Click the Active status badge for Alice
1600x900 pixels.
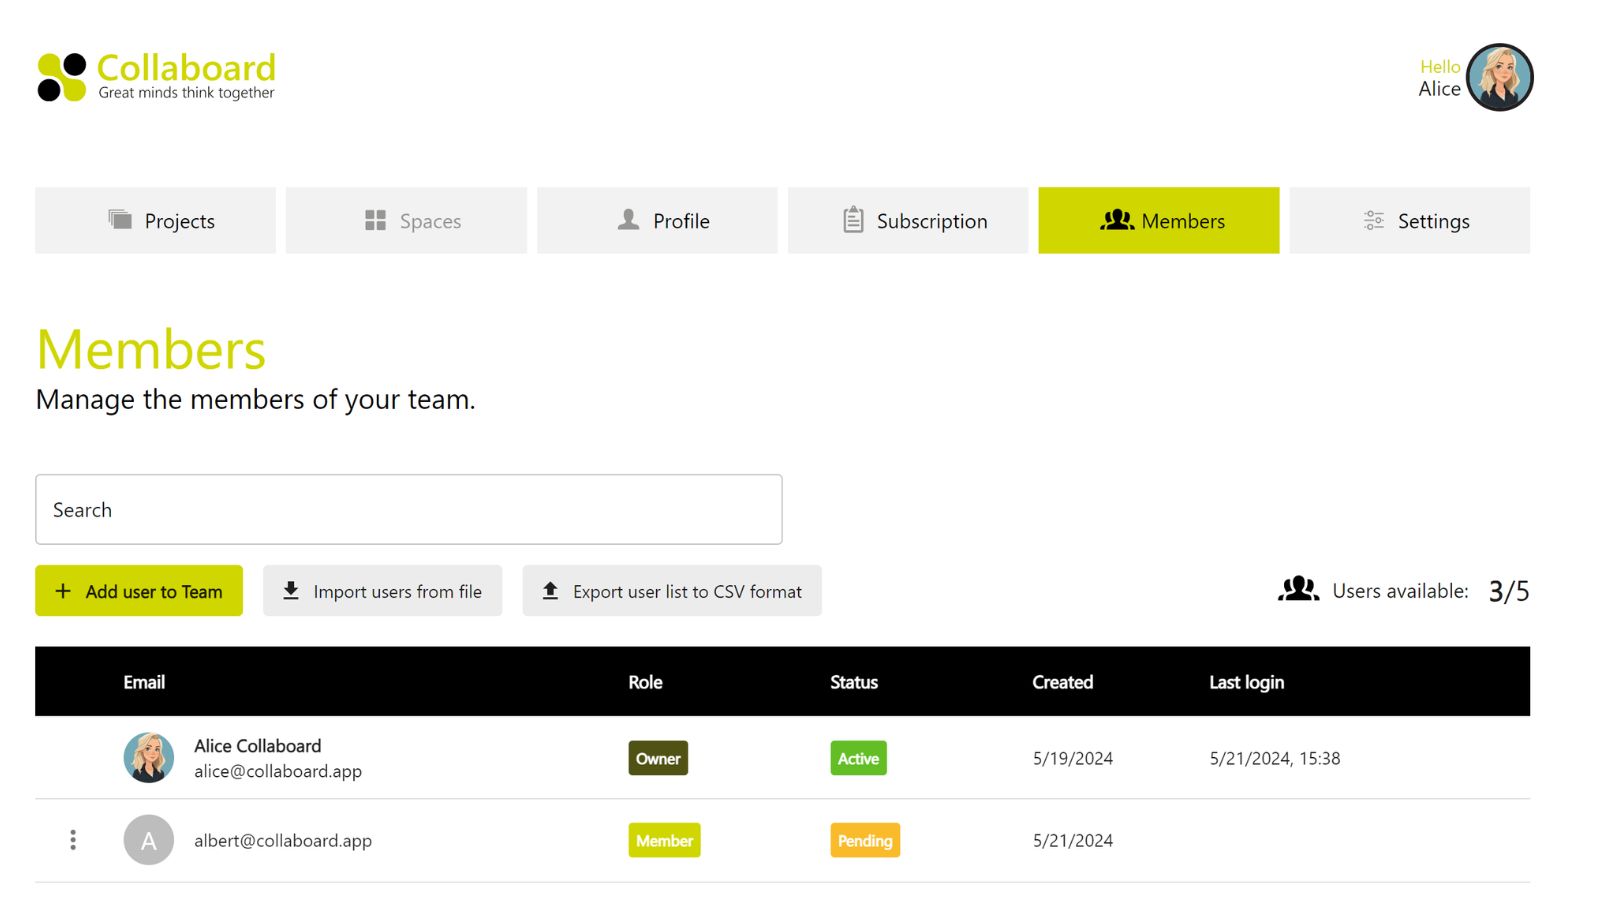[858, 758]
